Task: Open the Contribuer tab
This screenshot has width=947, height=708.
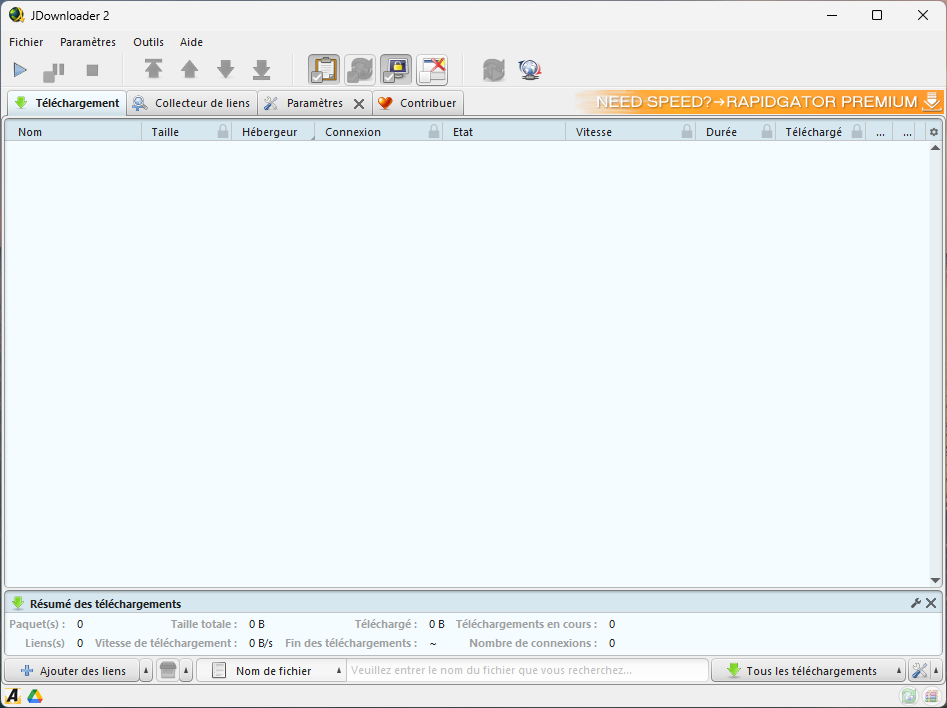Action: (418, 103)
